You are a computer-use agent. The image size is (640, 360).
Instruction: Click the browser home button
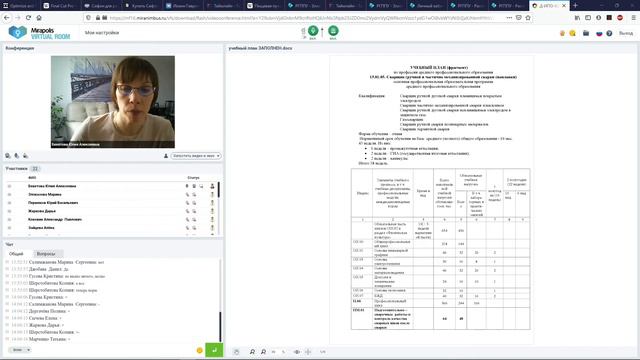(x=39, y=18)
